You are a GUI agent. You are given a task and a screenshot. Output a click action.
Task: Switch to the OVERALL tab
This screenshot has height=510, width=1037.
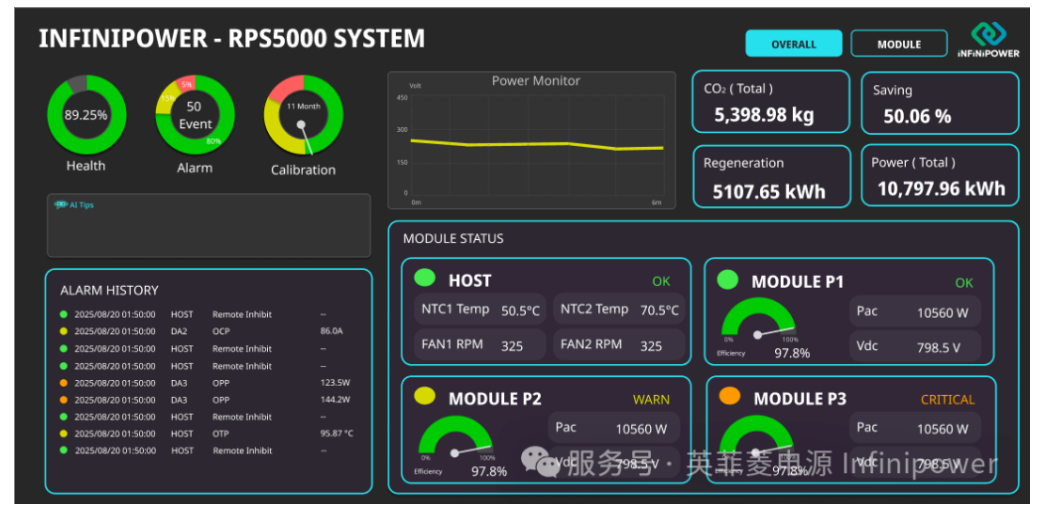coord(793,44)
